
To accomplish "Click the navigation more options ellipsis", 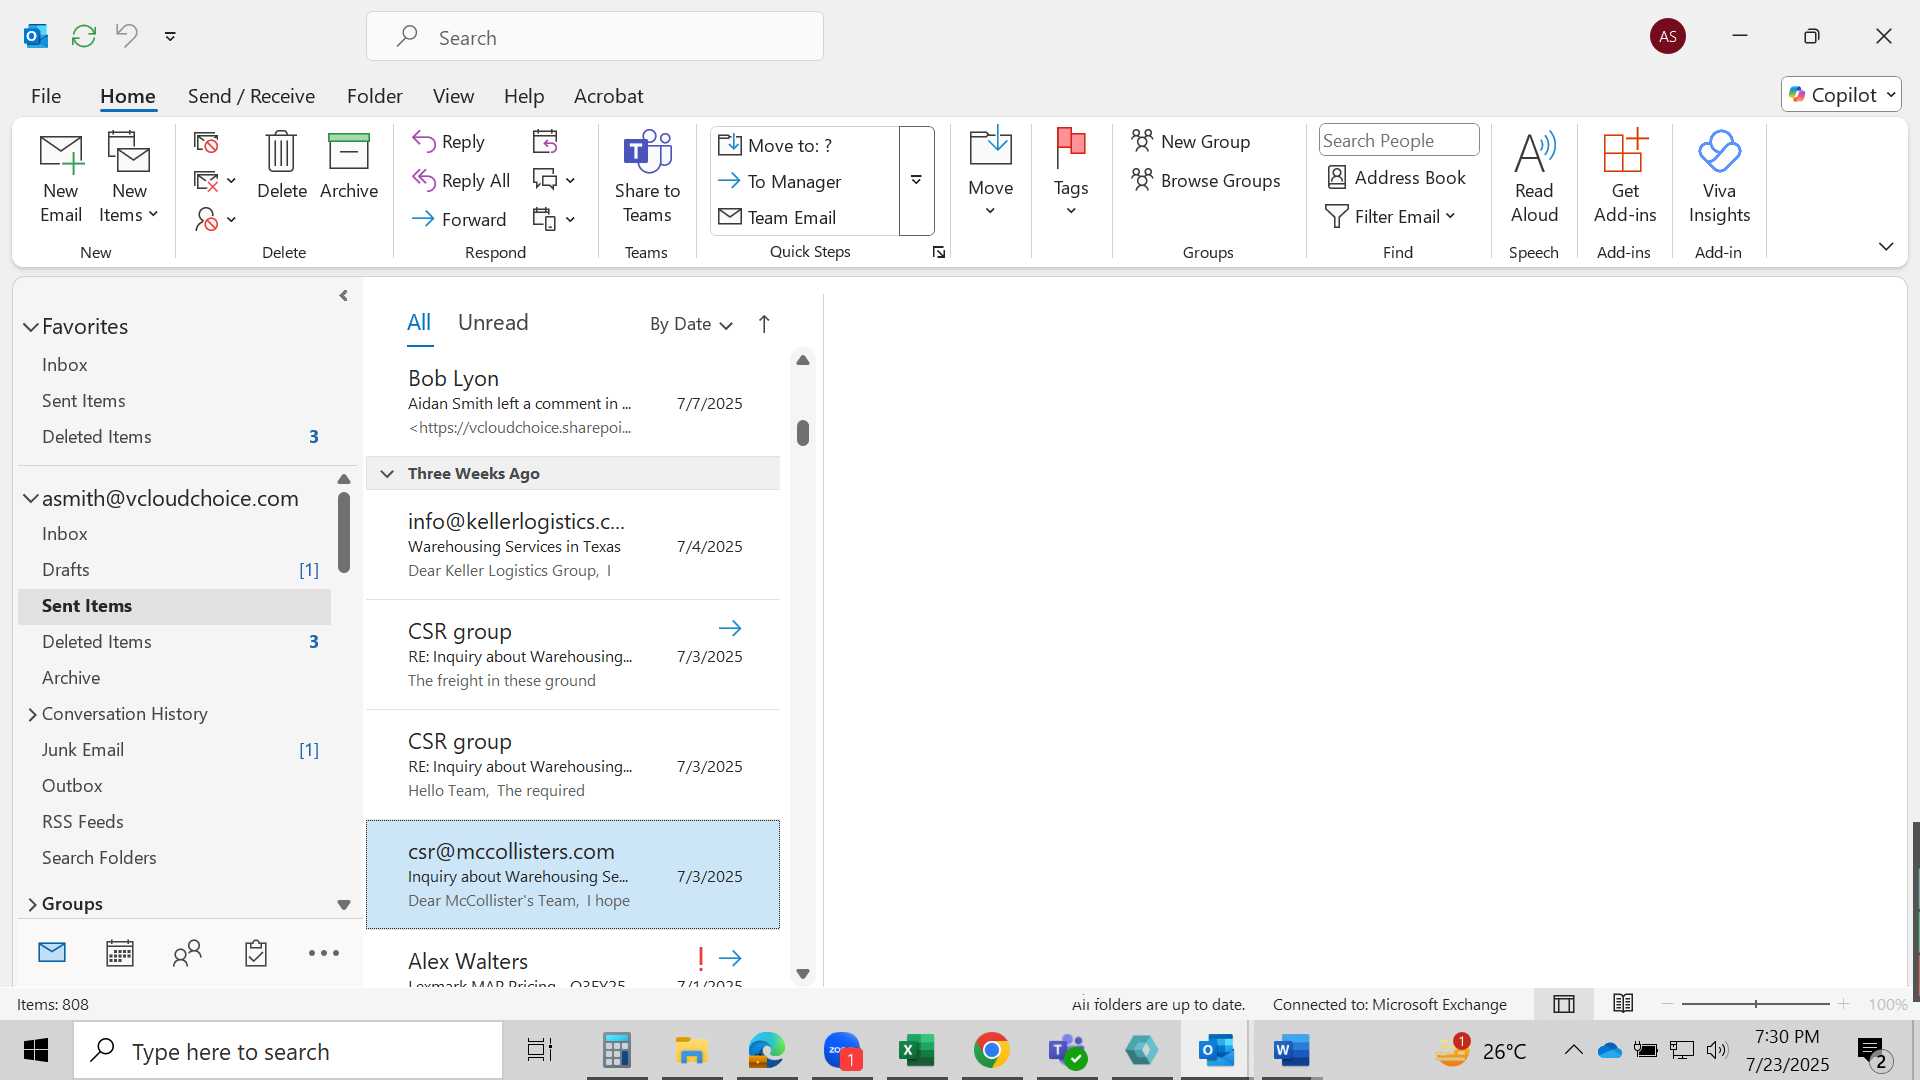I will click(323, 953).
